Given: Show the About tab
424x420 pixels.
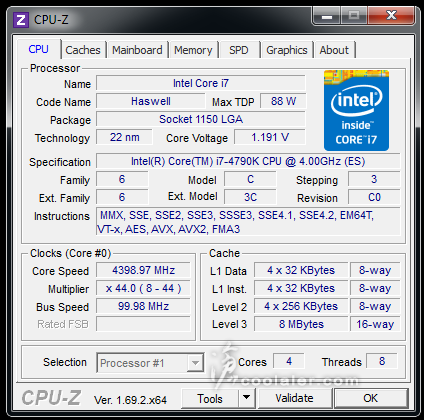Looking at the screenshot, I should [x=334, y=50].
